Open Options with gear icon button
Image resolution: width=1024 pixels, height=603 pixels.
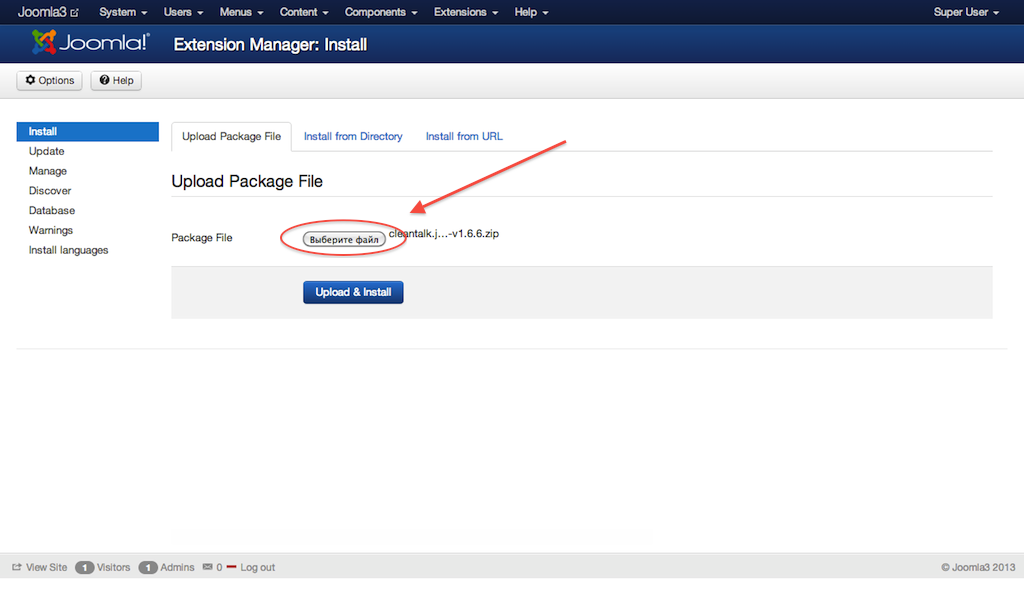(49, 80)
